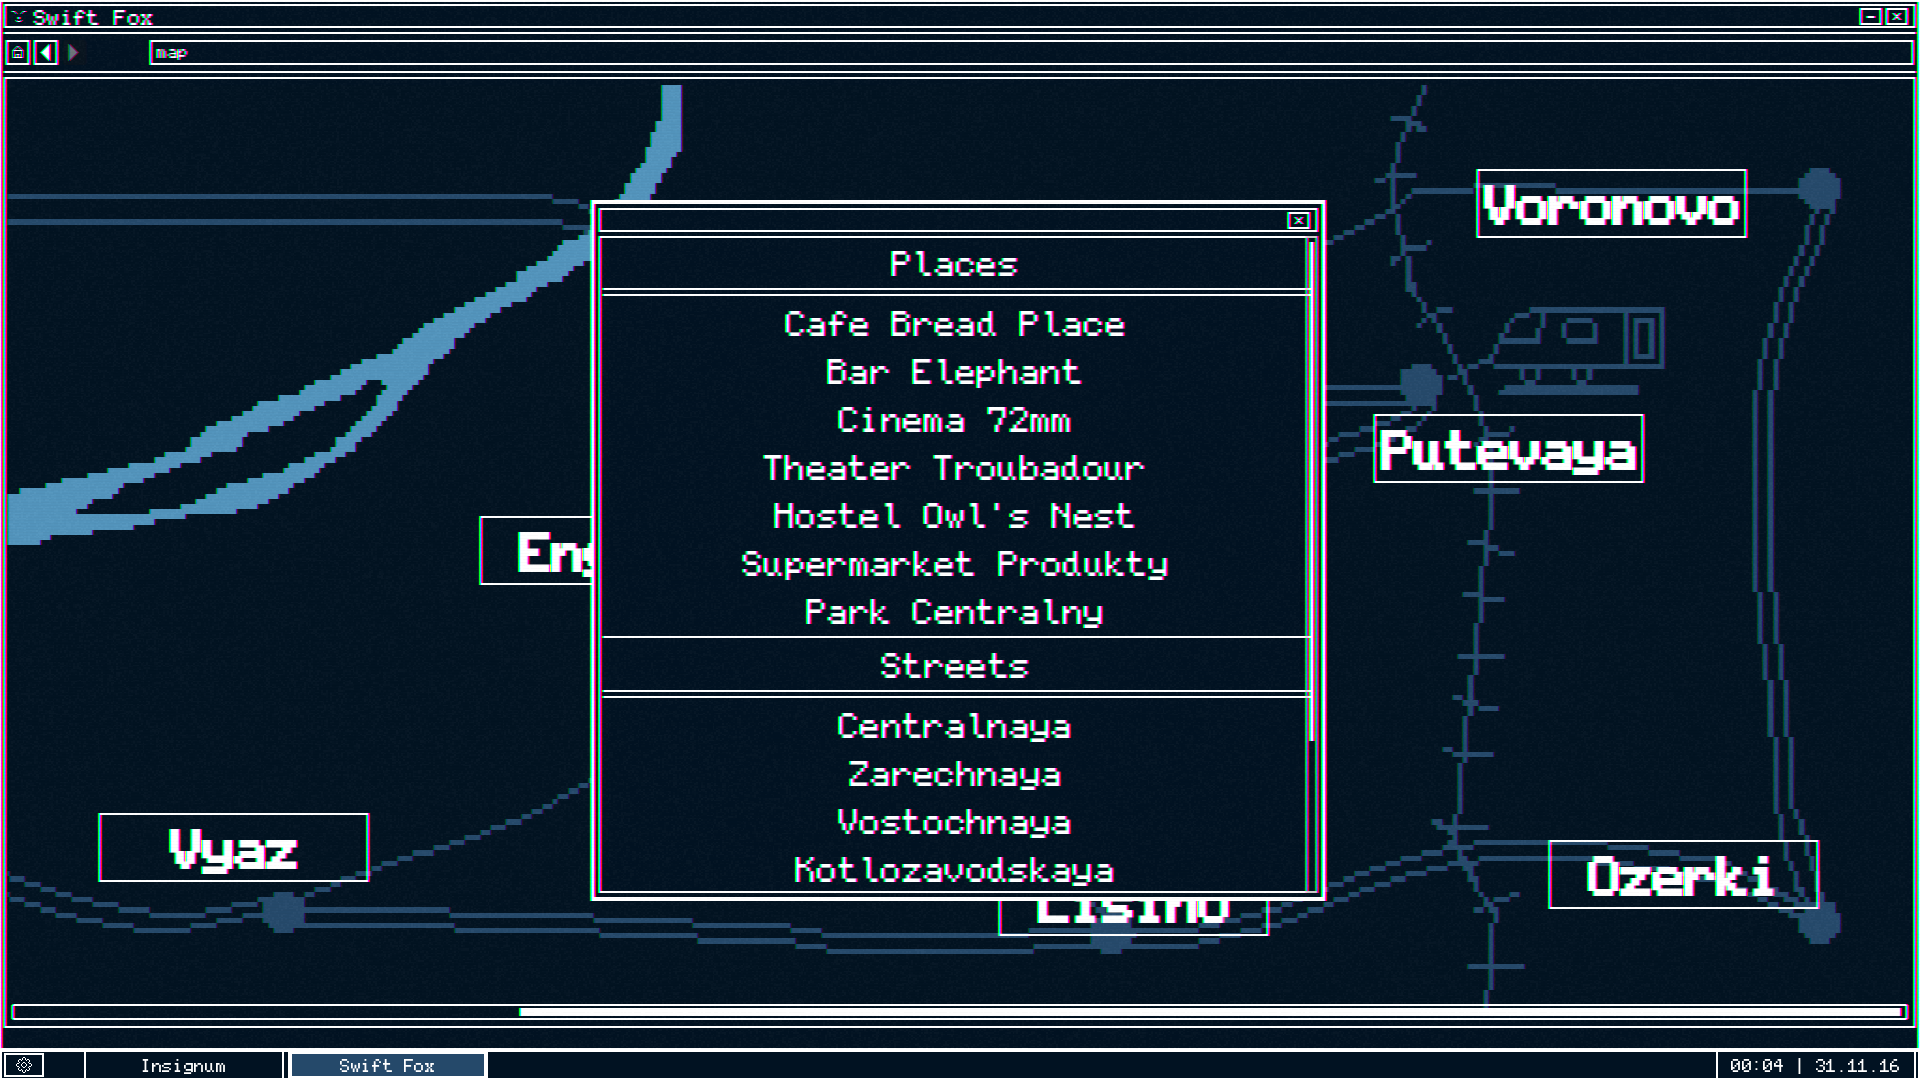
Task: Select the Putevaya map label
Action: pos(1508,449)
